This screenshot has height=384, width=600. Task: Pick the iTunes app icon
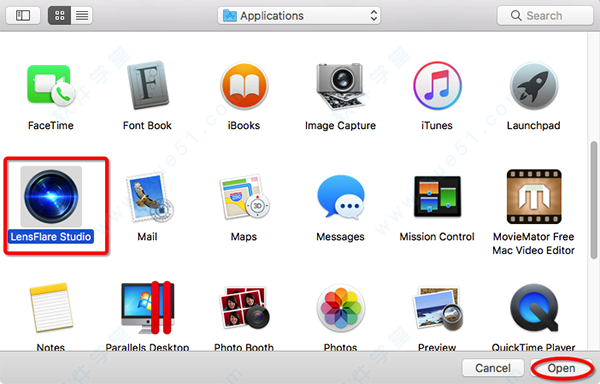[437, 86]
